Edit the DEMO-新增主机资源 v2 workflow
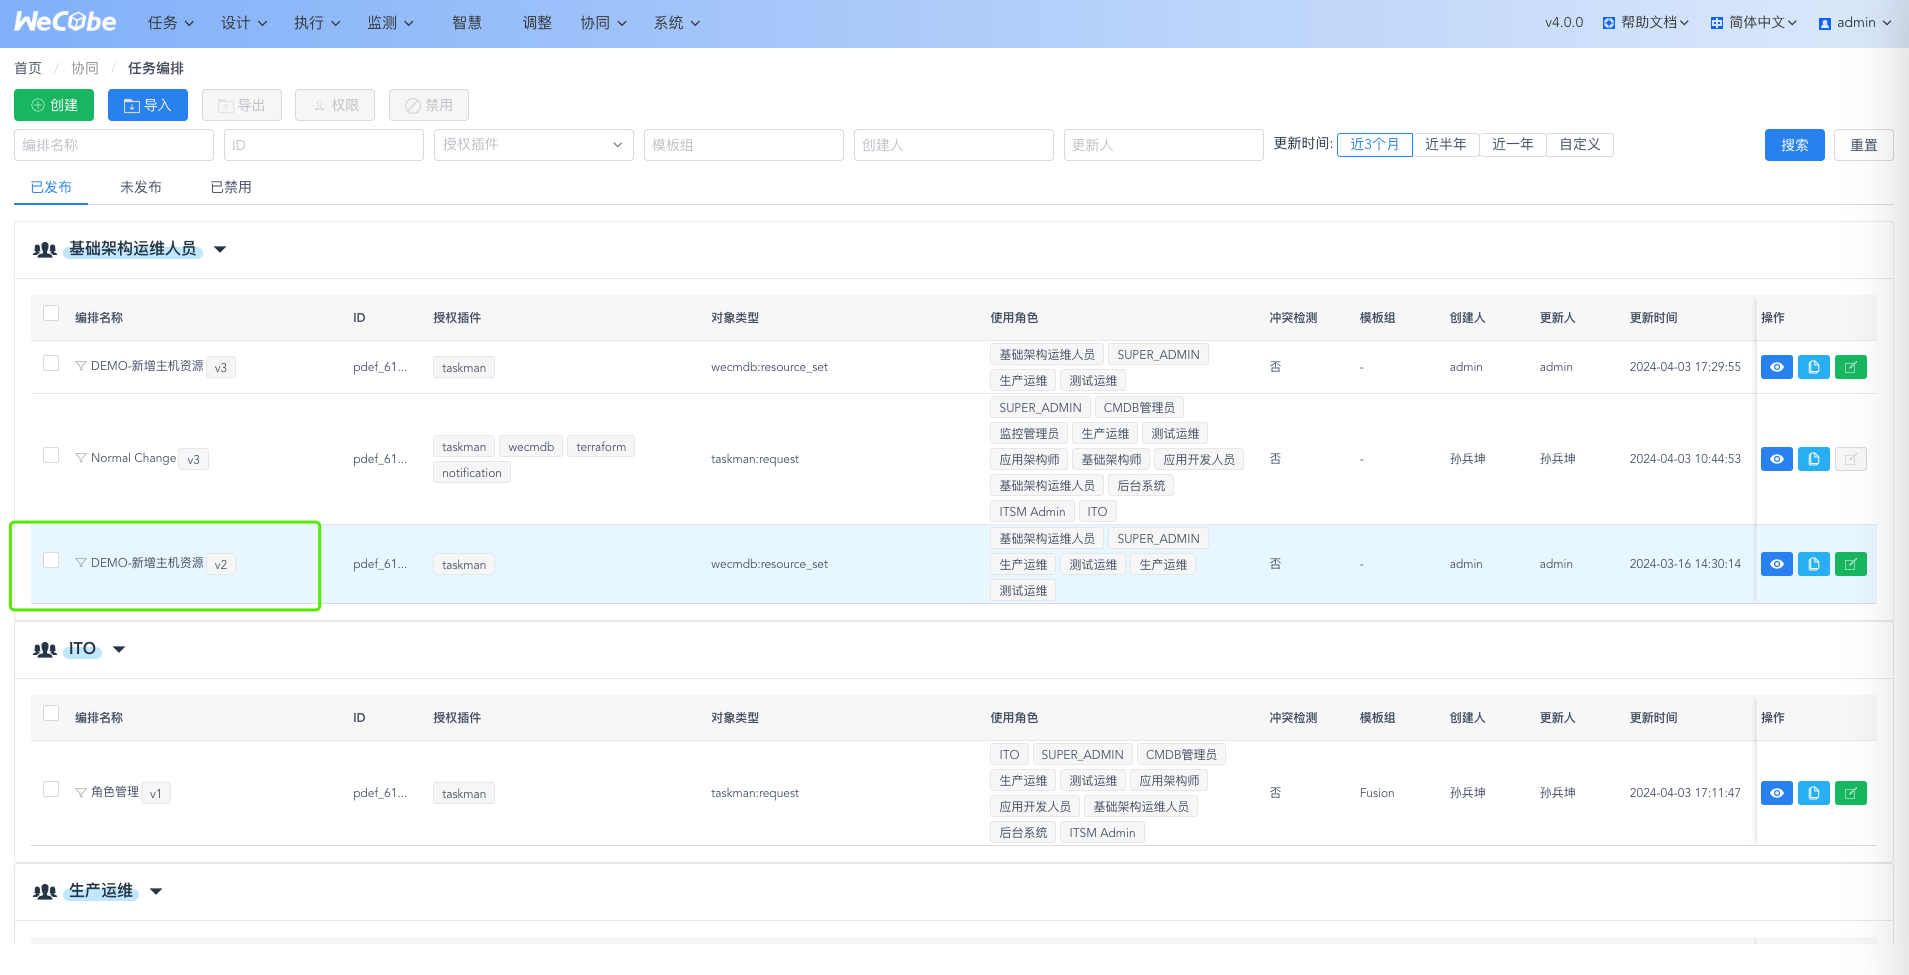Viewport: 1909px width, 975px height. 1850,564
